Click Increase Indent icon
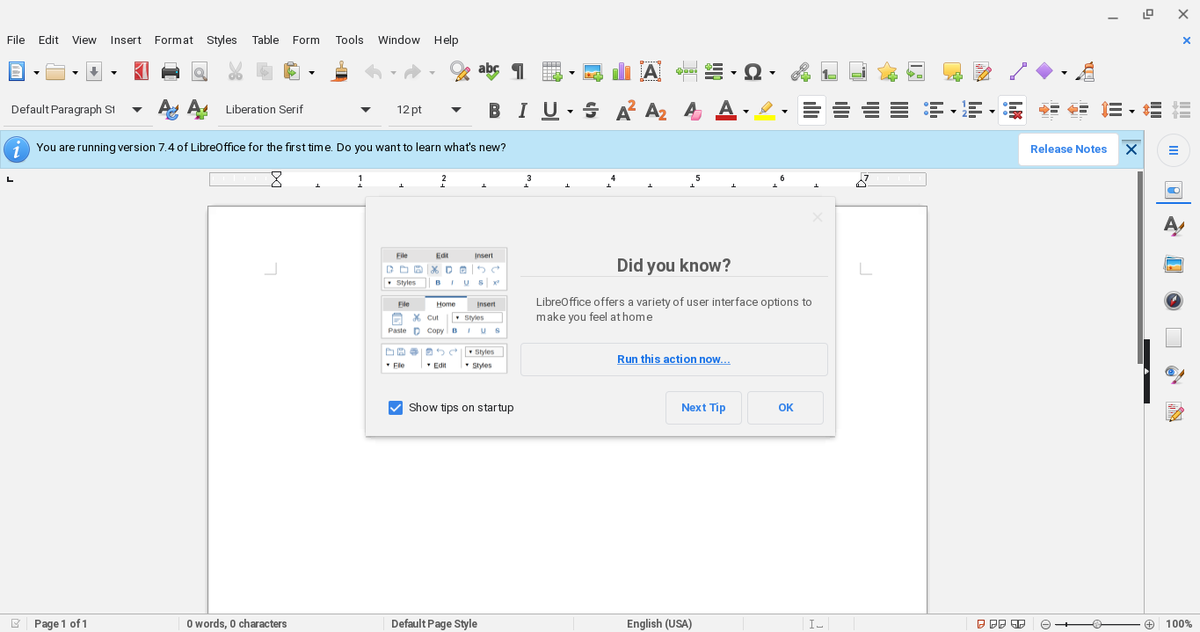Image resolution: width=1200 pixels, height=632 pixels. click(1049, 110)
